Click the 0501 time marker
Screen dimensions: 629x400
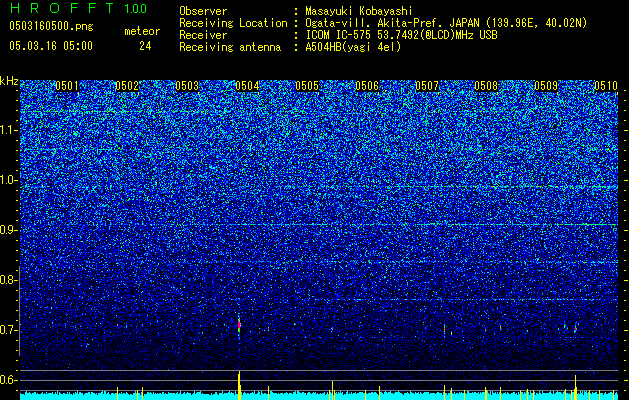click(x=67, y=86)
